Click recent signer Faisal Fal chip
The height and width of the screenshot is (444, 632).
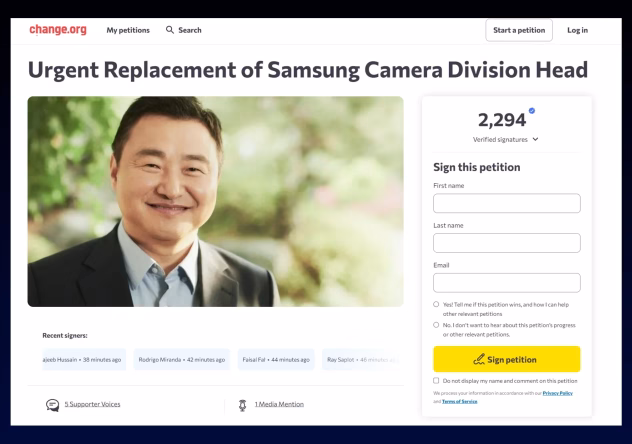(276, 359)
